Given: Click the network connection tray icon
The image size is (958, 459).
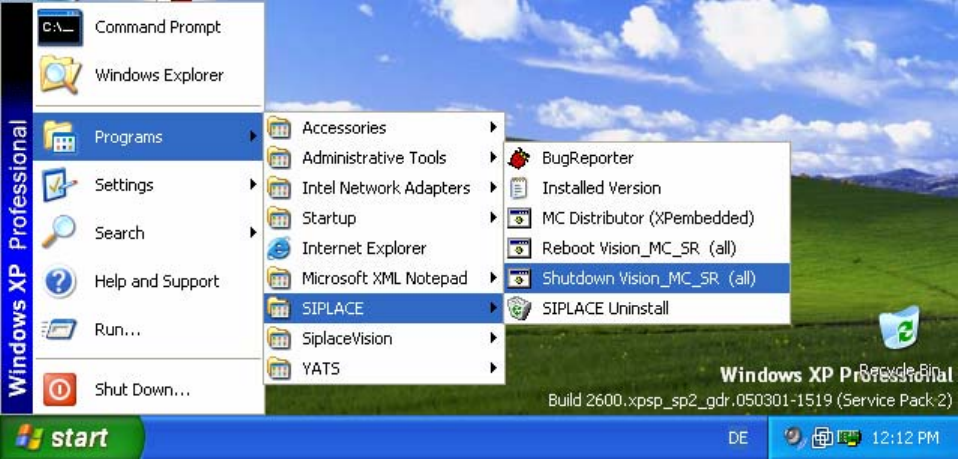Looking at the screenshot, I should coord(822,437).
